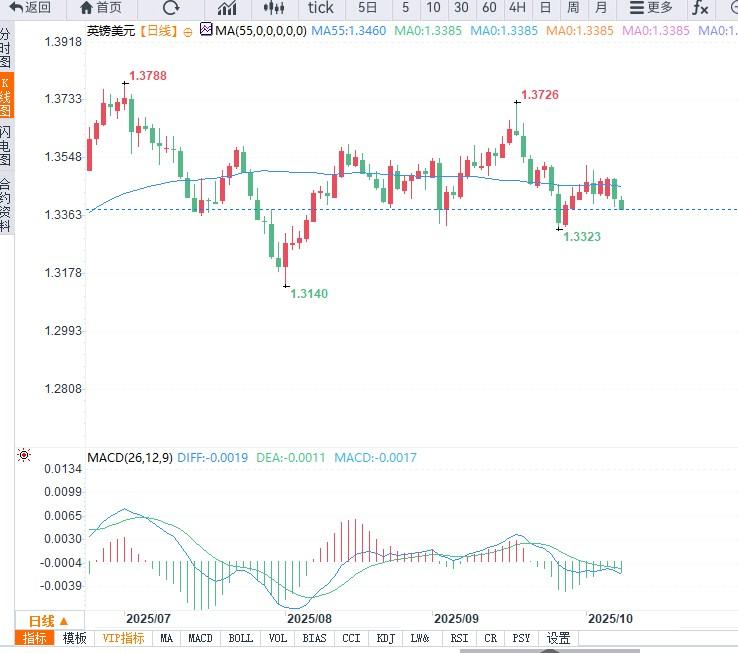Expand the 日线 period selector at bottom
The width and height of the screenshot is (738, 653).
click(x=49, y=621)
